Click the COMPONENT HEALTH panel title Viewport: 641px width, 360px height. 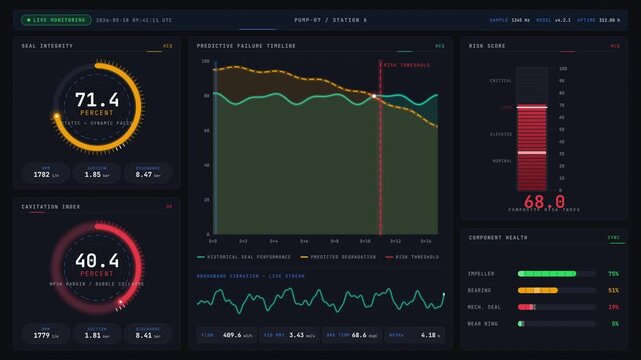[498, 237]
